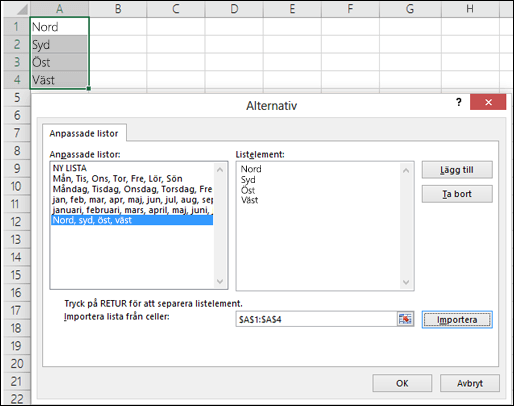Viewport: 514px width, 406px height.
Task: Select column G header
Action: coord(410,9)
